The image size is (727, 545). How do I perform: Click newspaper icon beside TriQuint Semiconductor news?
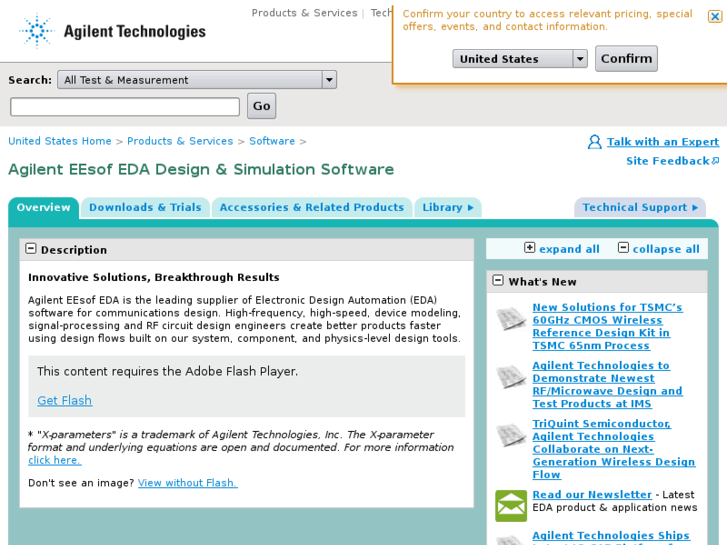coord(511,435)
